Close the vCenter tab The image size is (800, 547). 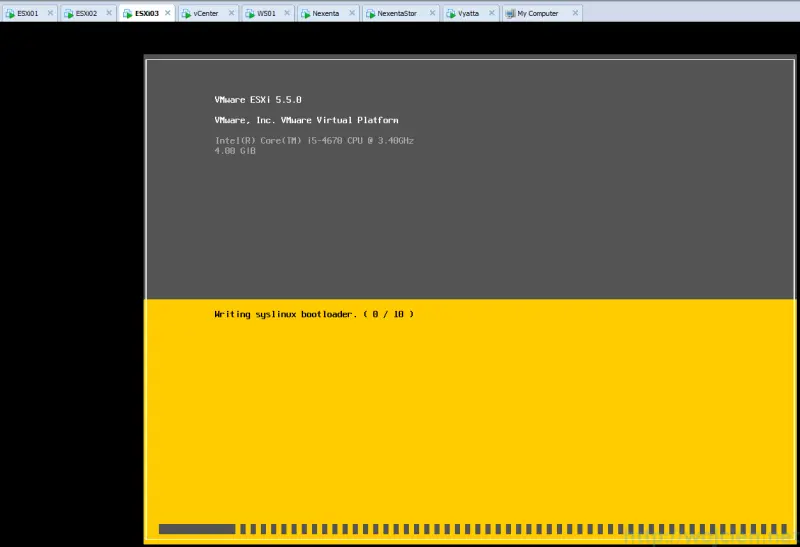[x=231, y=13]
